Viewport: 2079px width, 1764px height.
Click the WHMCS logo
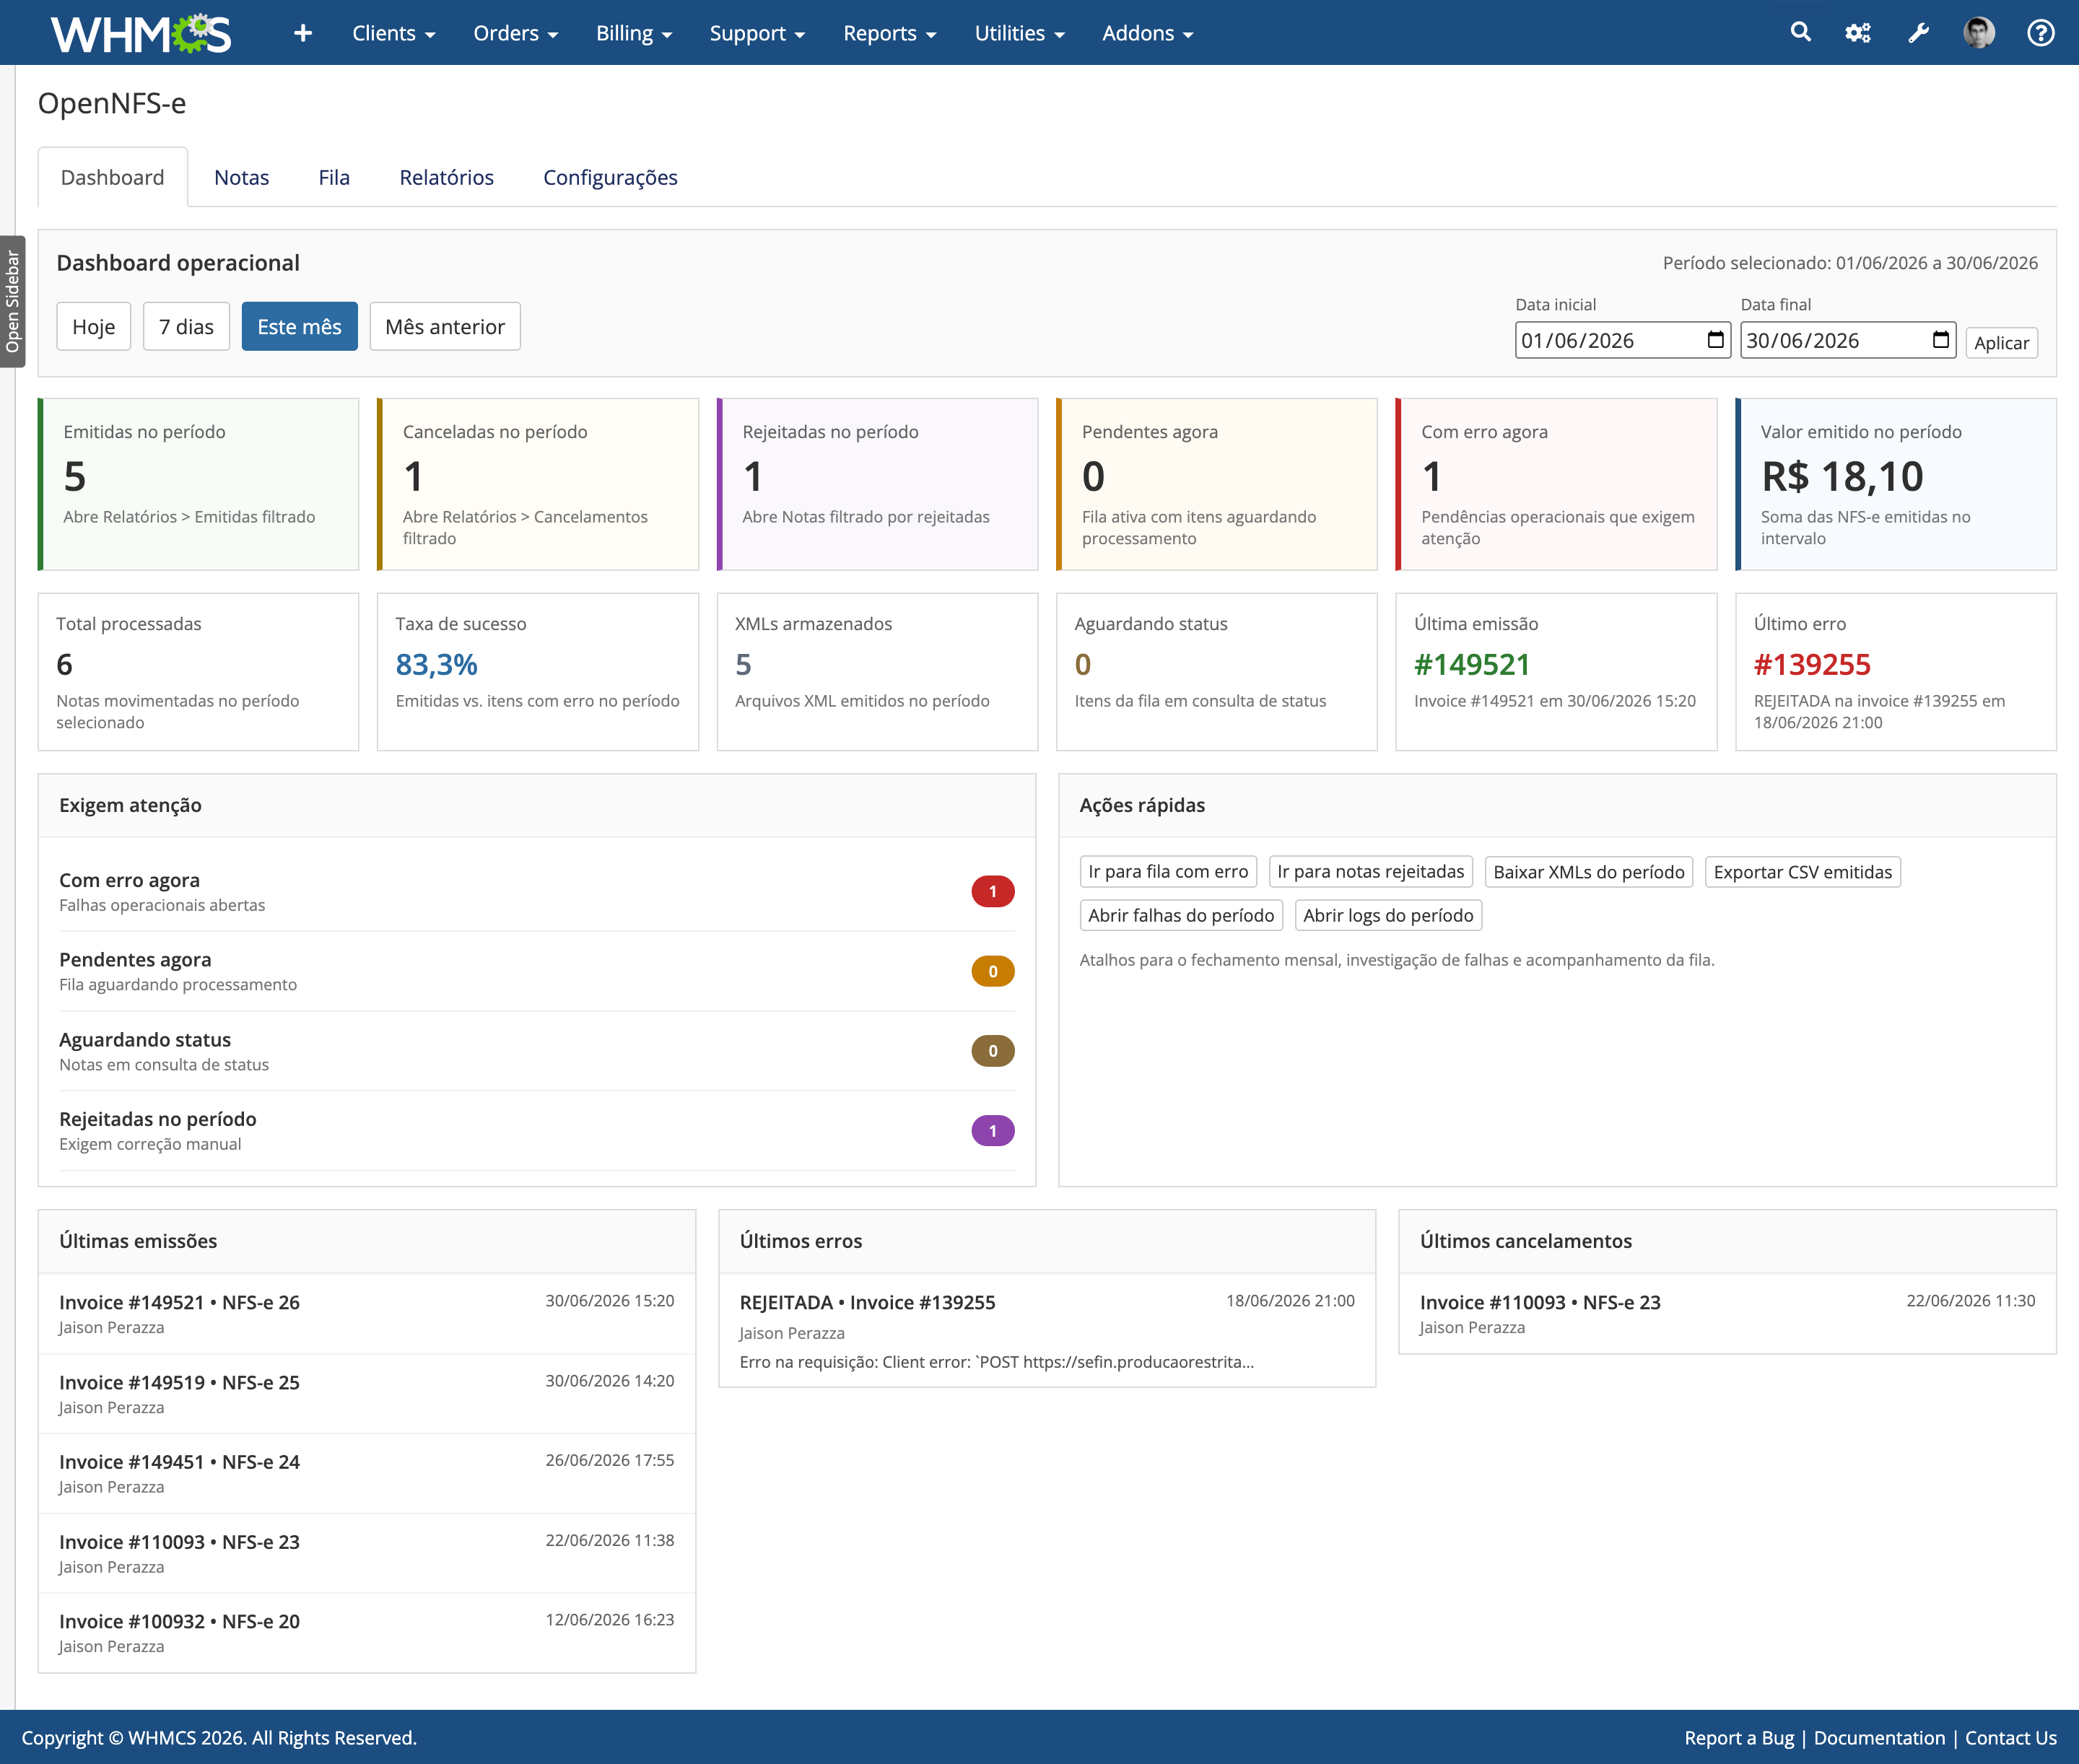pyautogui.click(x=141, y=33)
